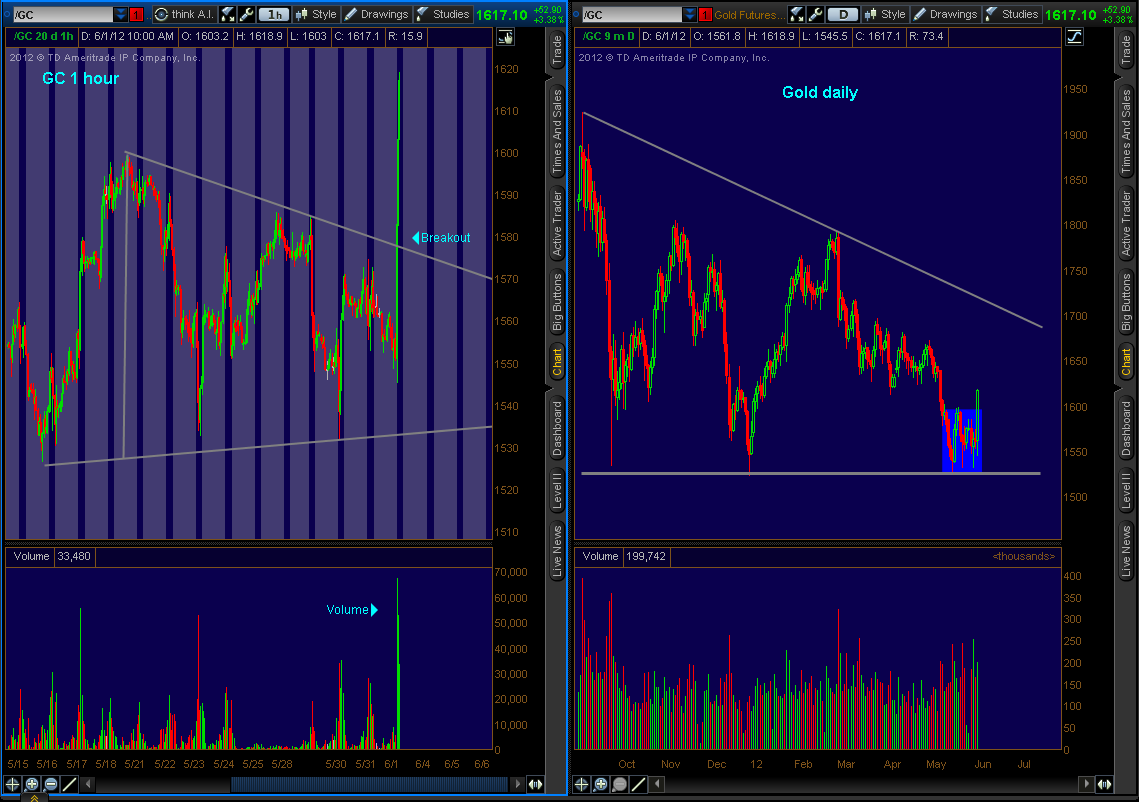1139x802 pixels.
Task: Toggle the red link number on right chart
Action: point(706,14)
